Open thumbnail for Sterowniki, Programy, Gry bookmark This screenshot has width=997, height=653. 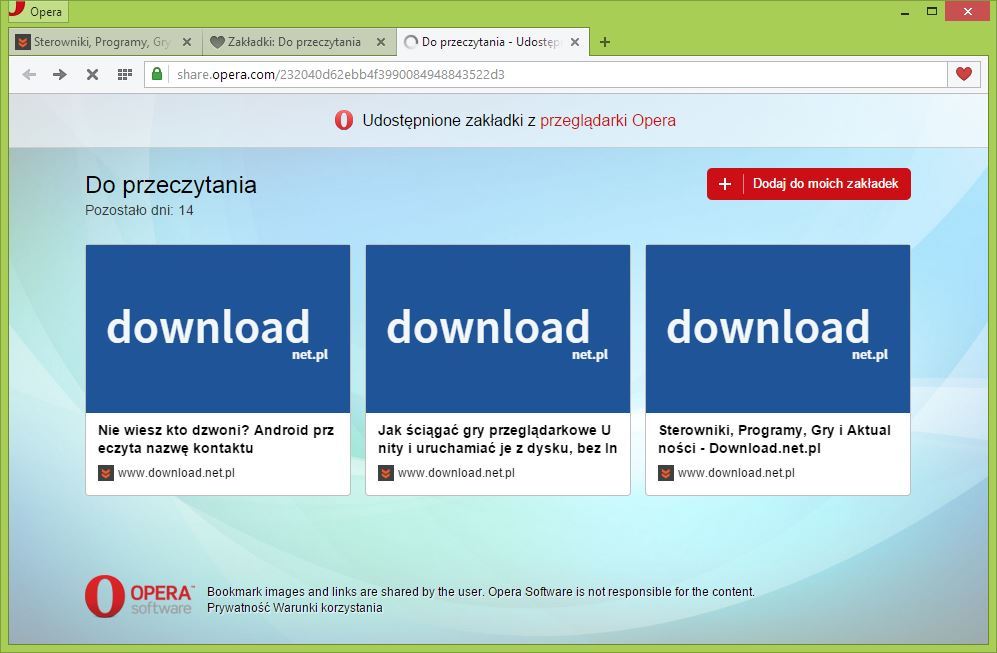[778, 329]
